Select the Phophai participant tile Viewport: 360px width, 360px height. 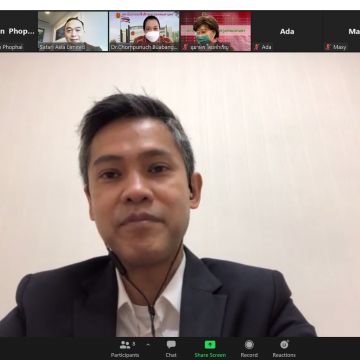pyautogui.click(x=18, y=31)
